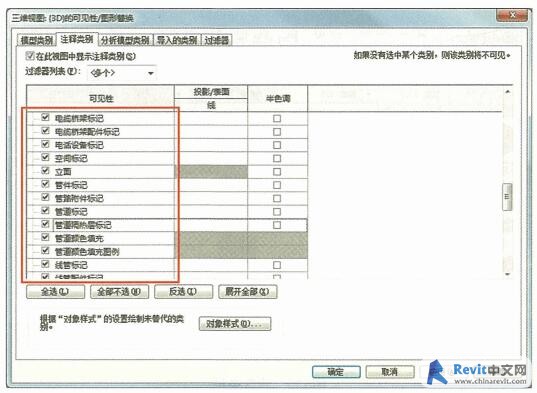Open the 过滤器列表 dropdown

point(122,73)
